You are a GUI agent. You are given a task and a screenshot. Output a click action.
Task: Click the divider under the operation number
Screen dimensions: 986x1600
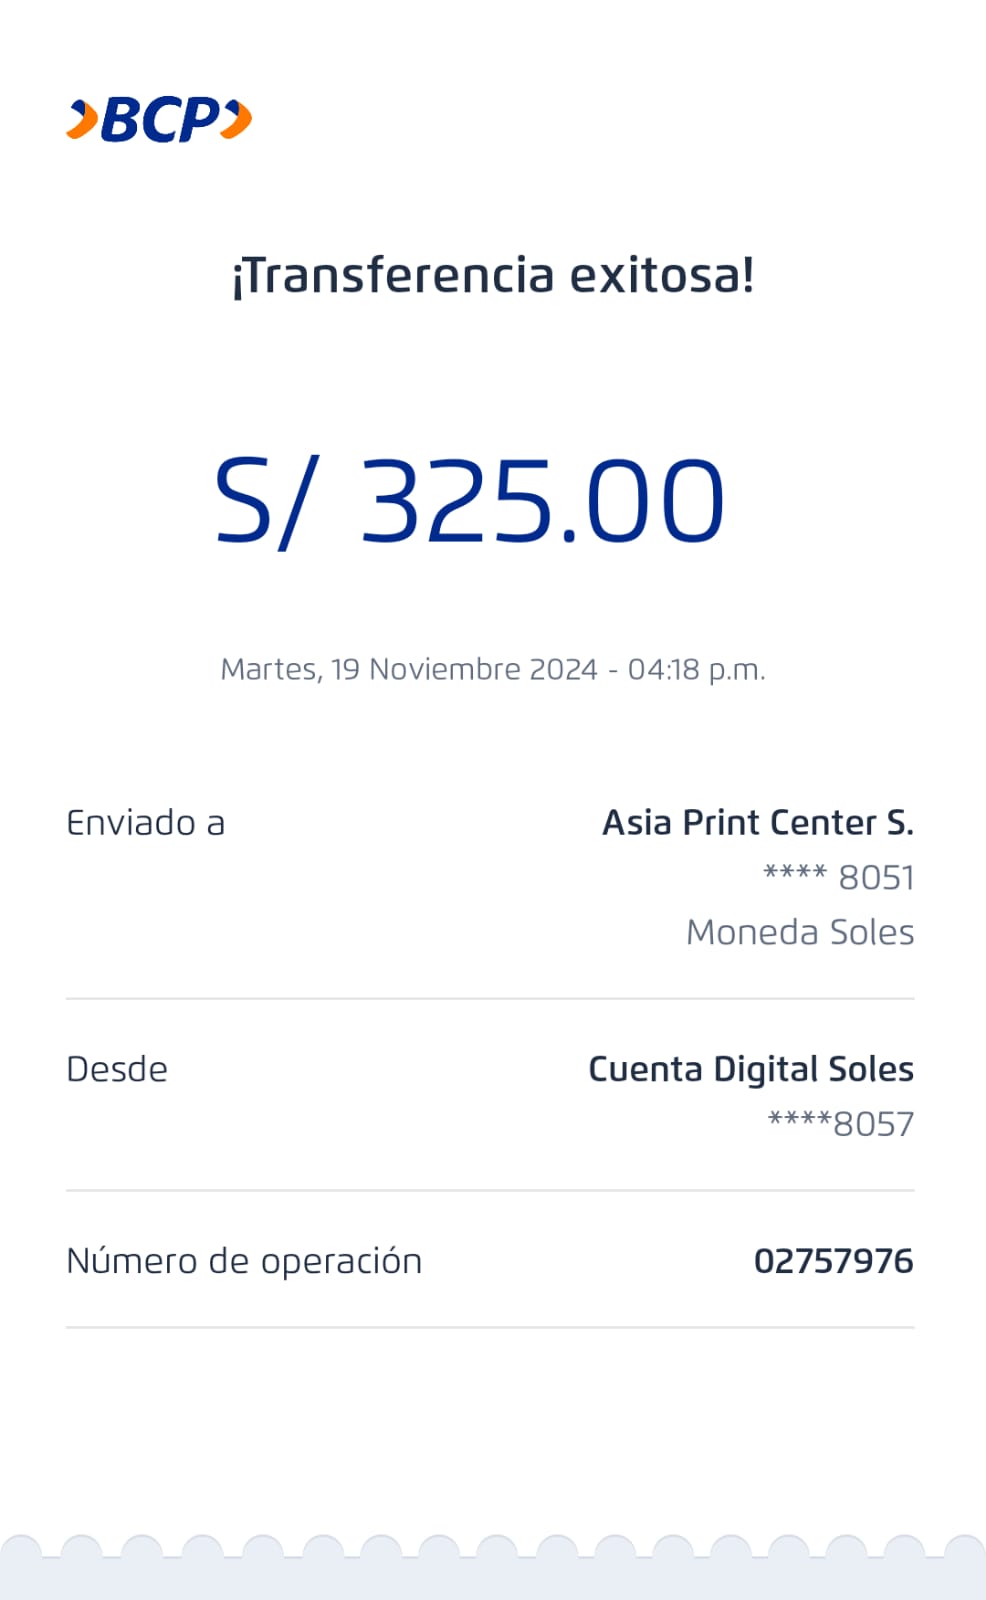(490, 1327)
